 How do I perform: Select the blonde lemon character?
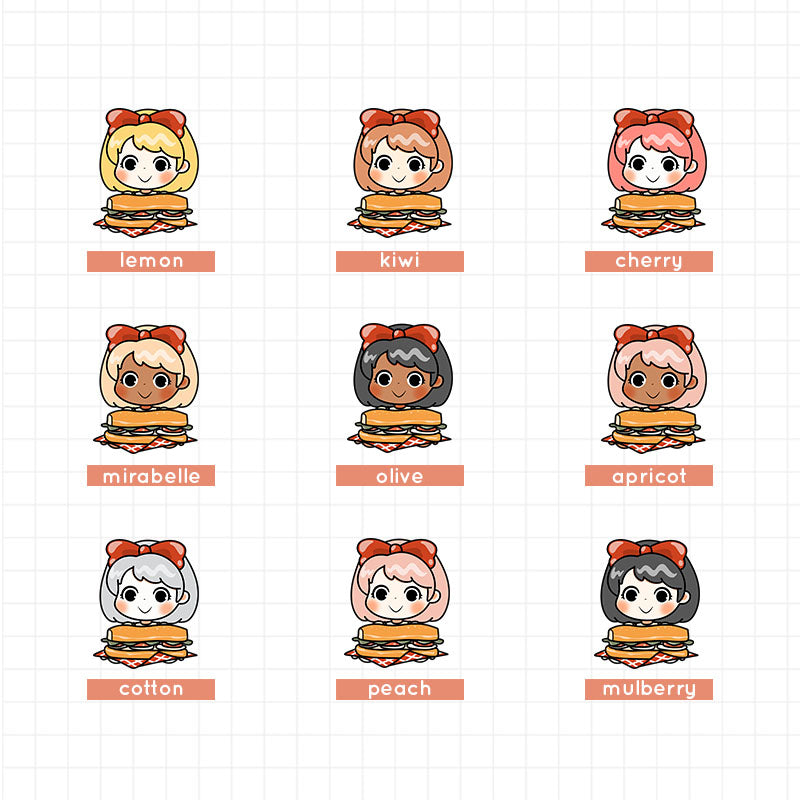(x=146, y=172)
